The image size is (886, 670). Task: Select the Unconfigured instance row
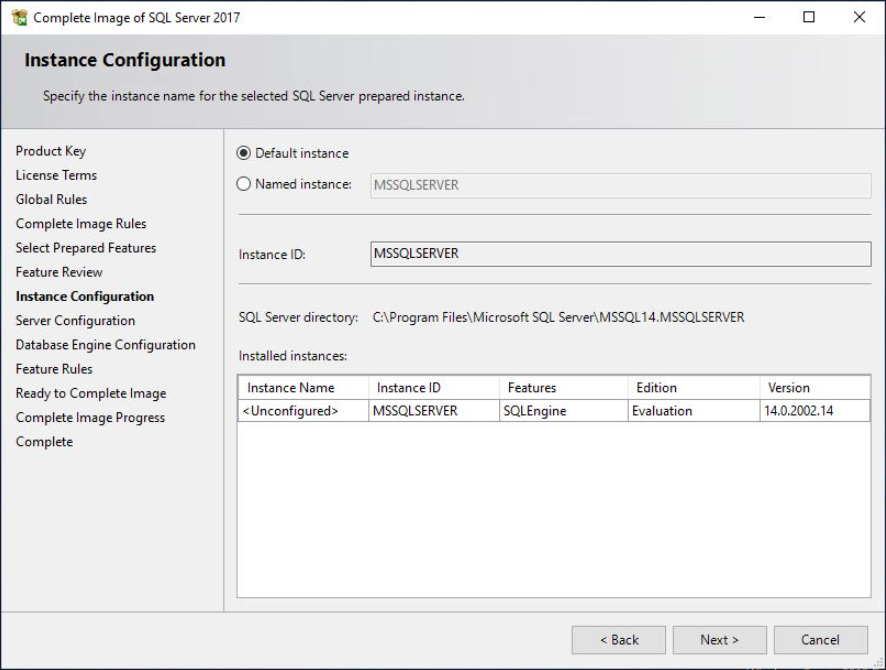[554, 411]
